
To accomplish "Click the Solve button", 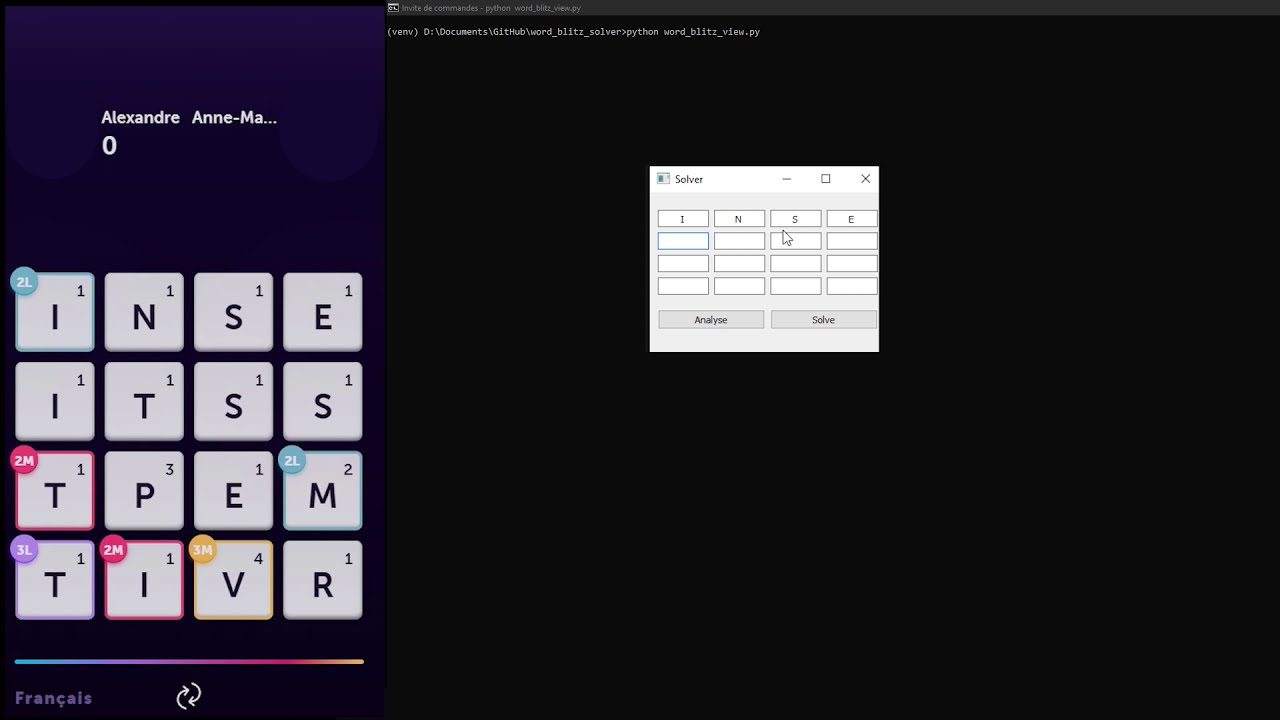I will pyautogui.click(x=824, y=320).
